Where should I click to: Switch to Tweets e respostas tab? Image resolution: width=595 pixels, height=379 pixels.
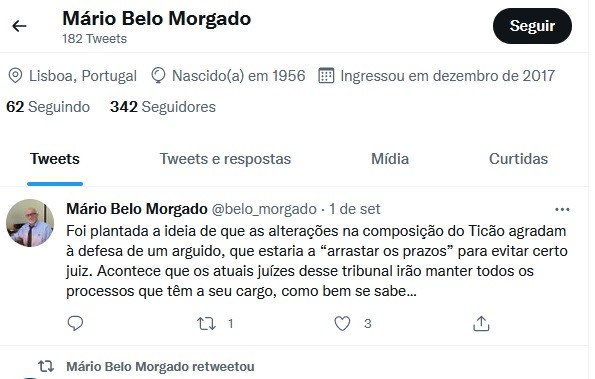click(x=225, y=159)
